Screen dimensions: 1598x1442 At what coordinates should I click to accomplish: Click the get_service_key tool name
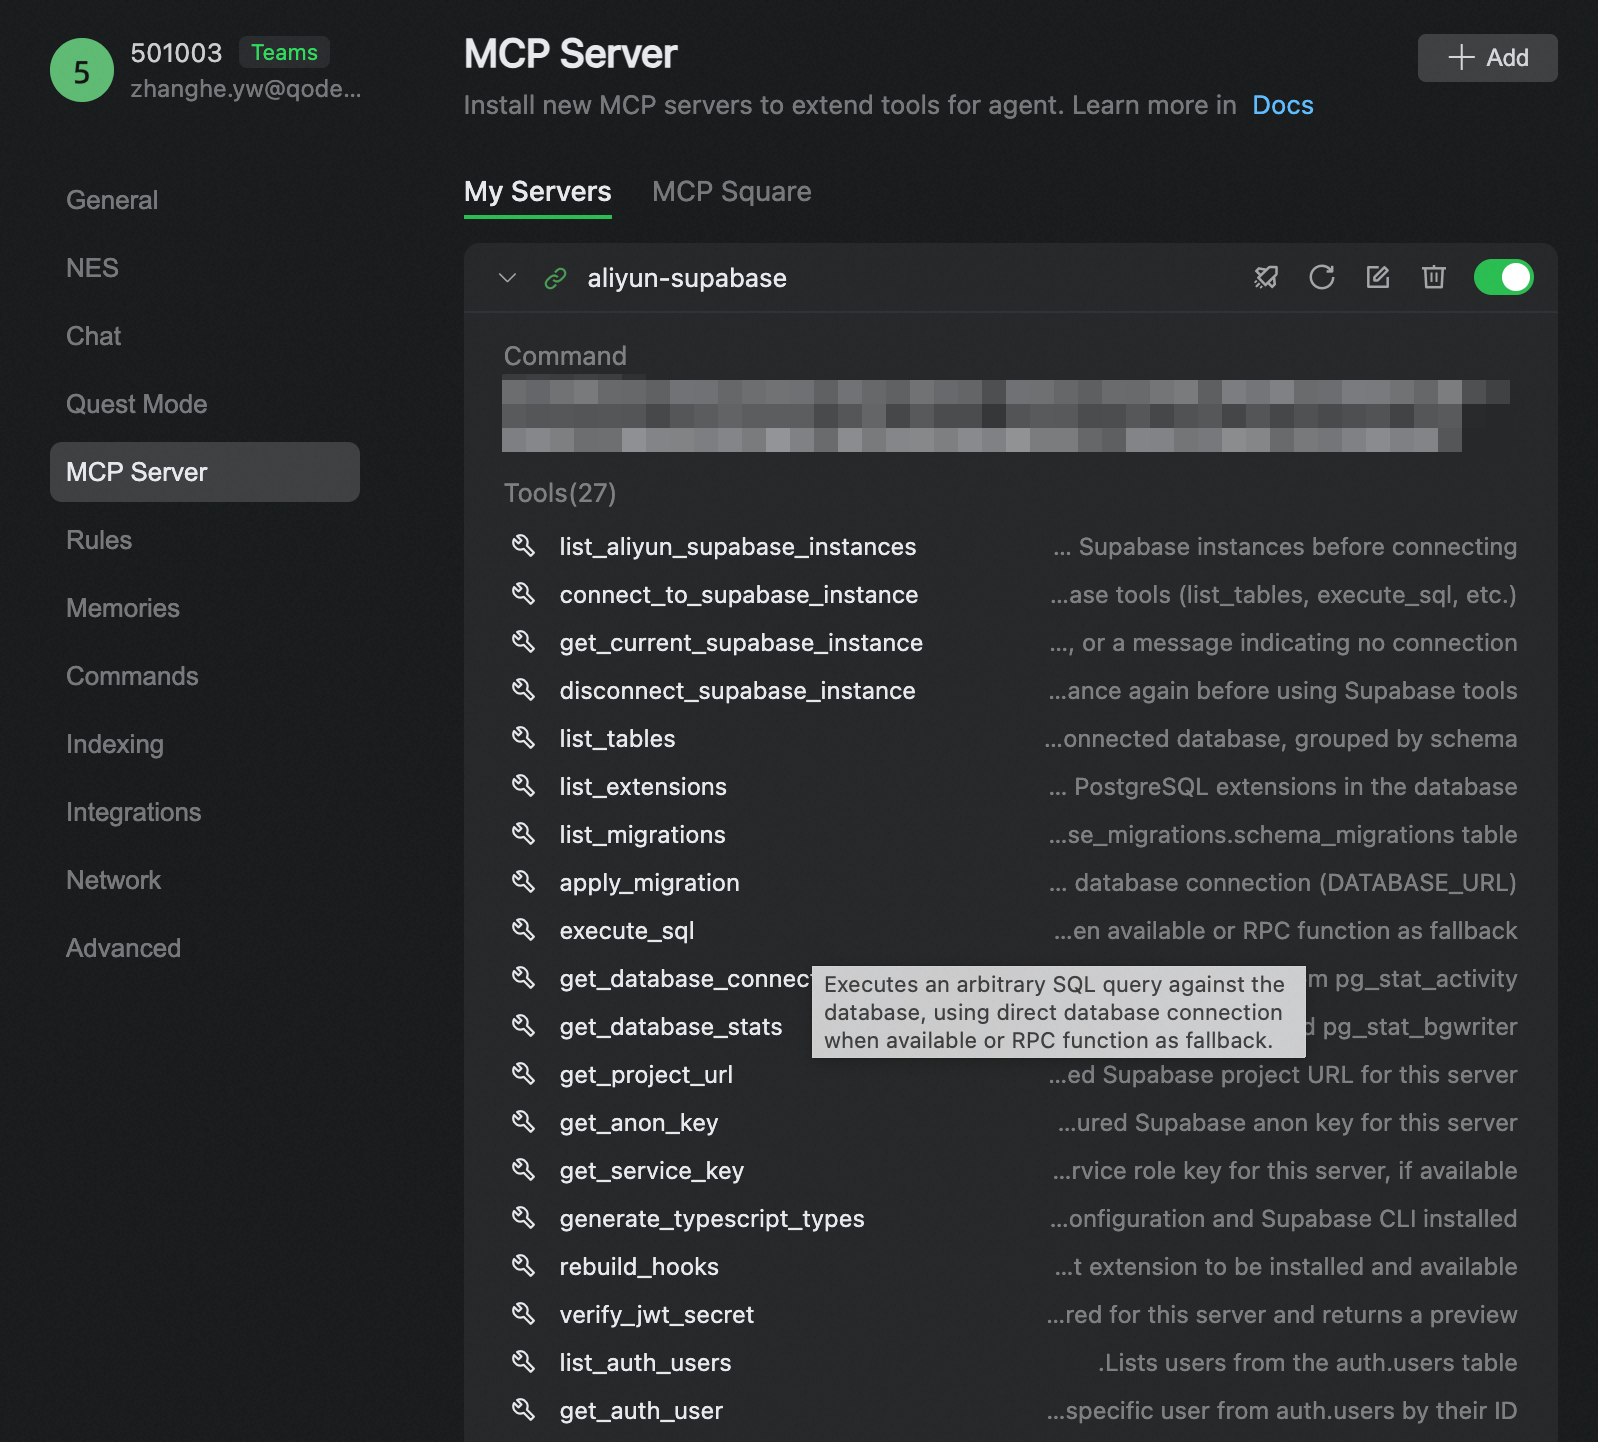tap(652, 1170)
